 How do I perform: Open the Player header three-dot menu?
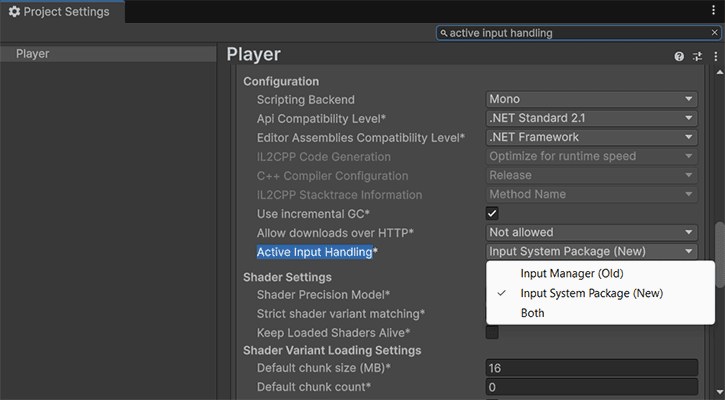click(x=715, y=56)
